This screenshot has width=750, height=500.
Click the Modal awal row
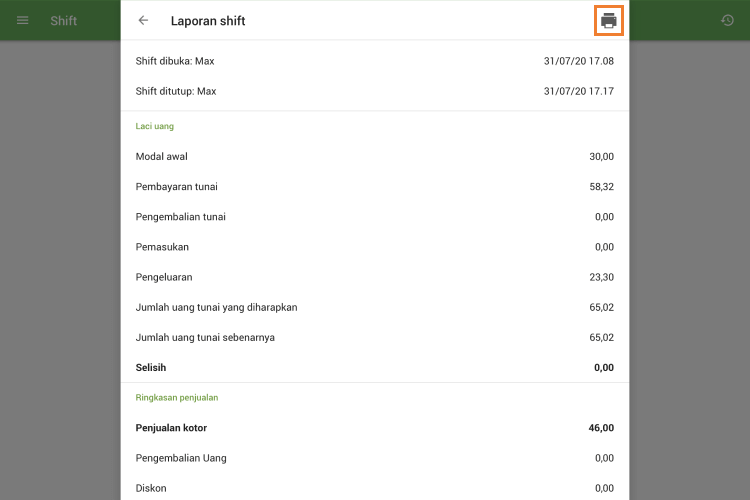click(374, 156)
